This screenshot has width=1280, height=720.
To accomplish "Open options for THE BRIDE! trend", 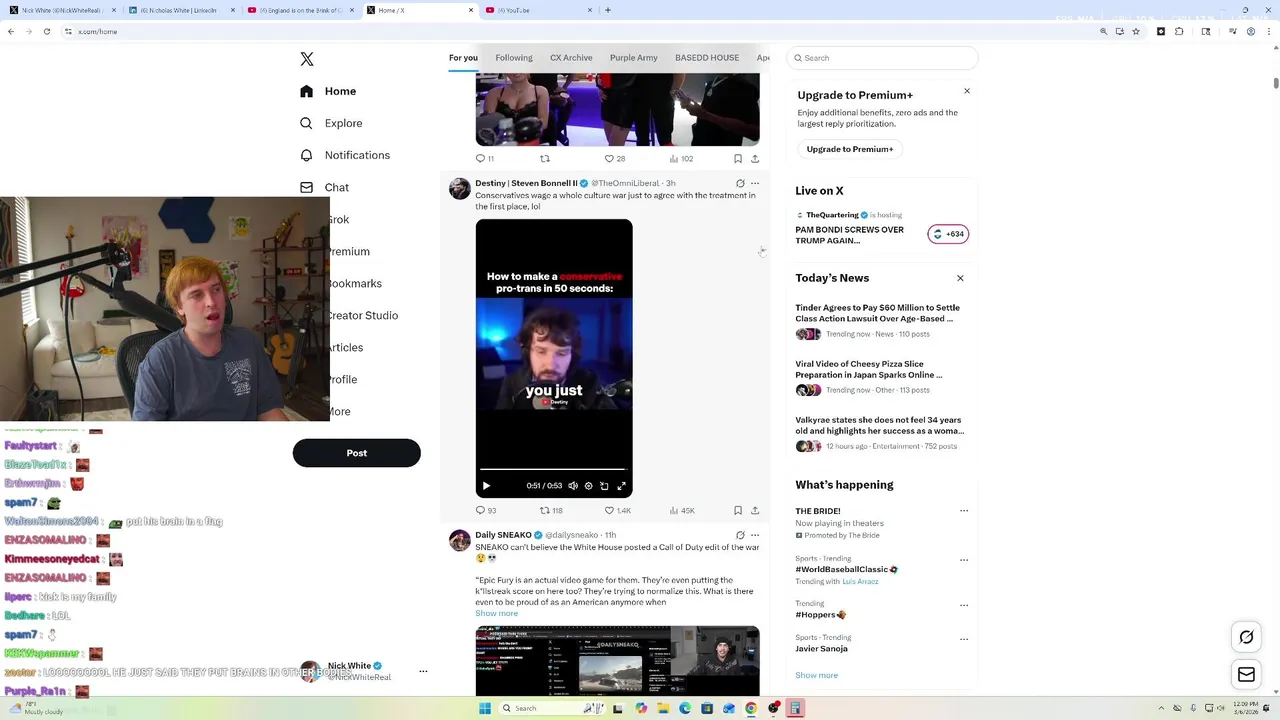I will tap(964, 511).
